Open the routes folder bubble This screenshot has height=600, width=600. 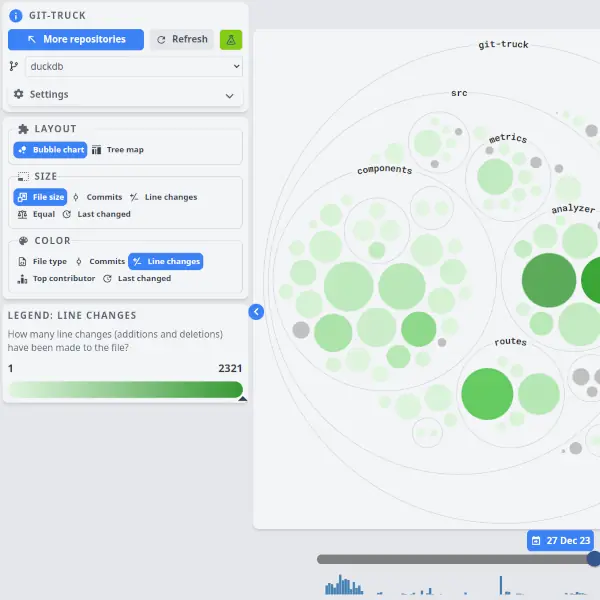[510, 342]
